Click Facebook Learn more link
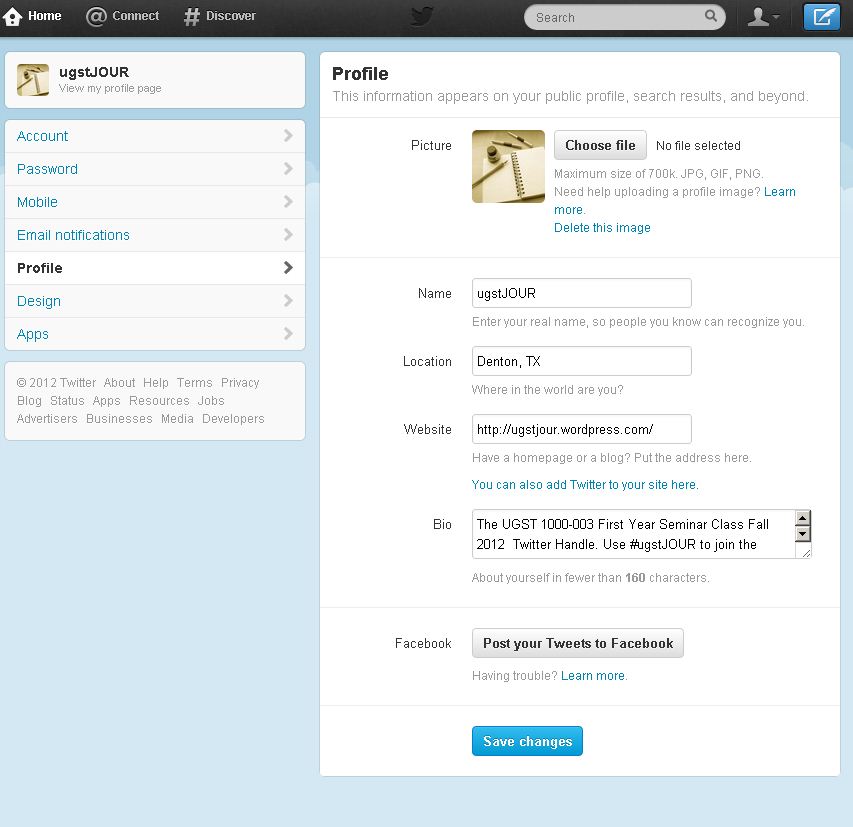The width and height of the screenshot is (853, 827). 592,676
